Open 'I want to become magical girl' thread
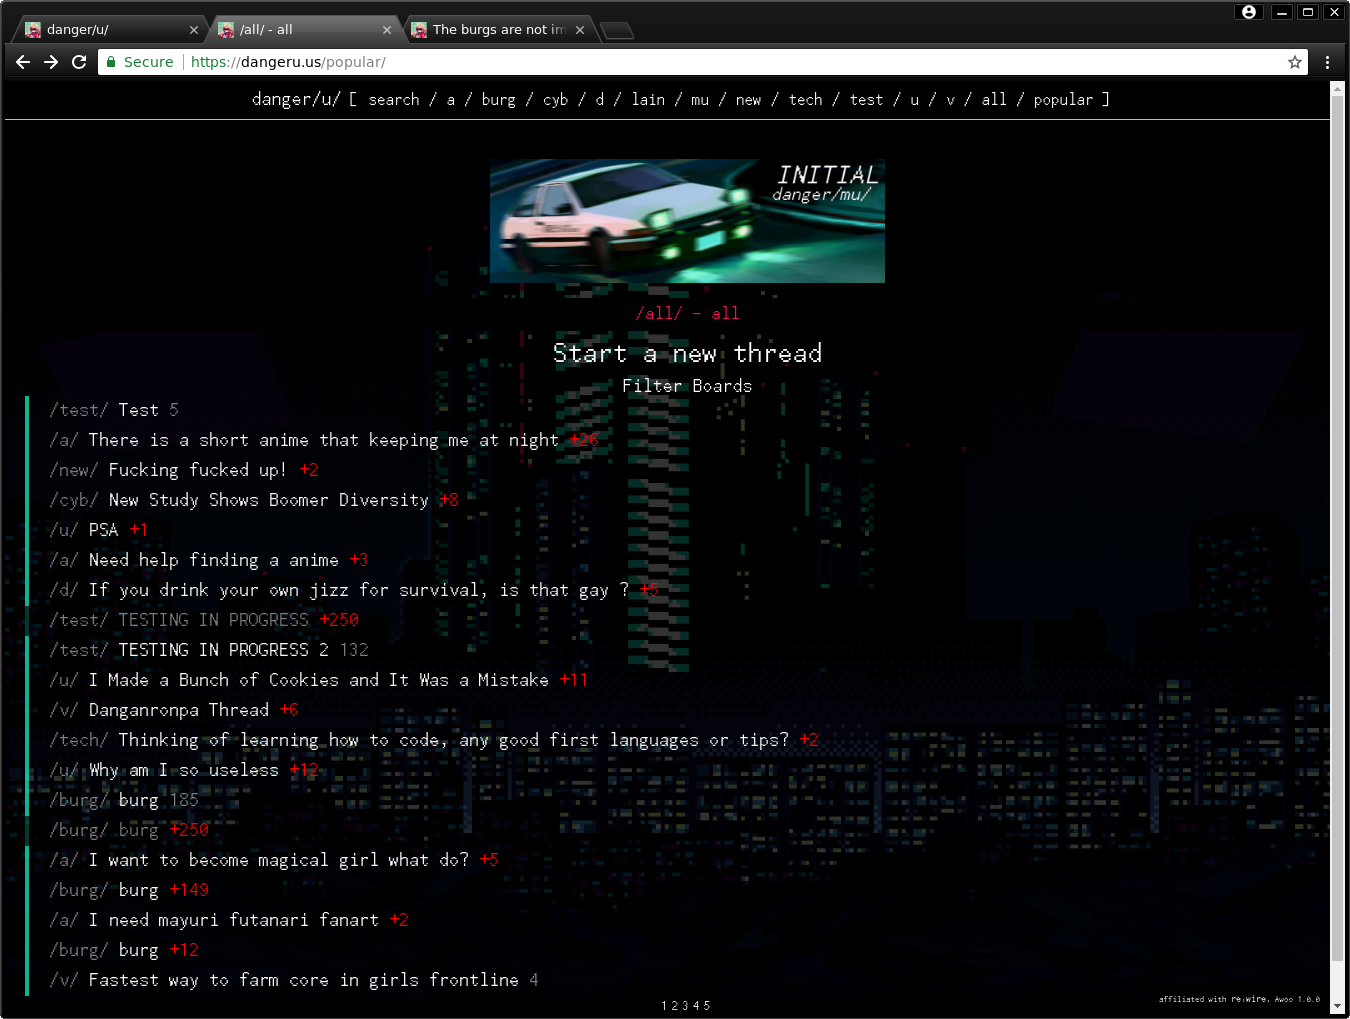 point(278,860)
